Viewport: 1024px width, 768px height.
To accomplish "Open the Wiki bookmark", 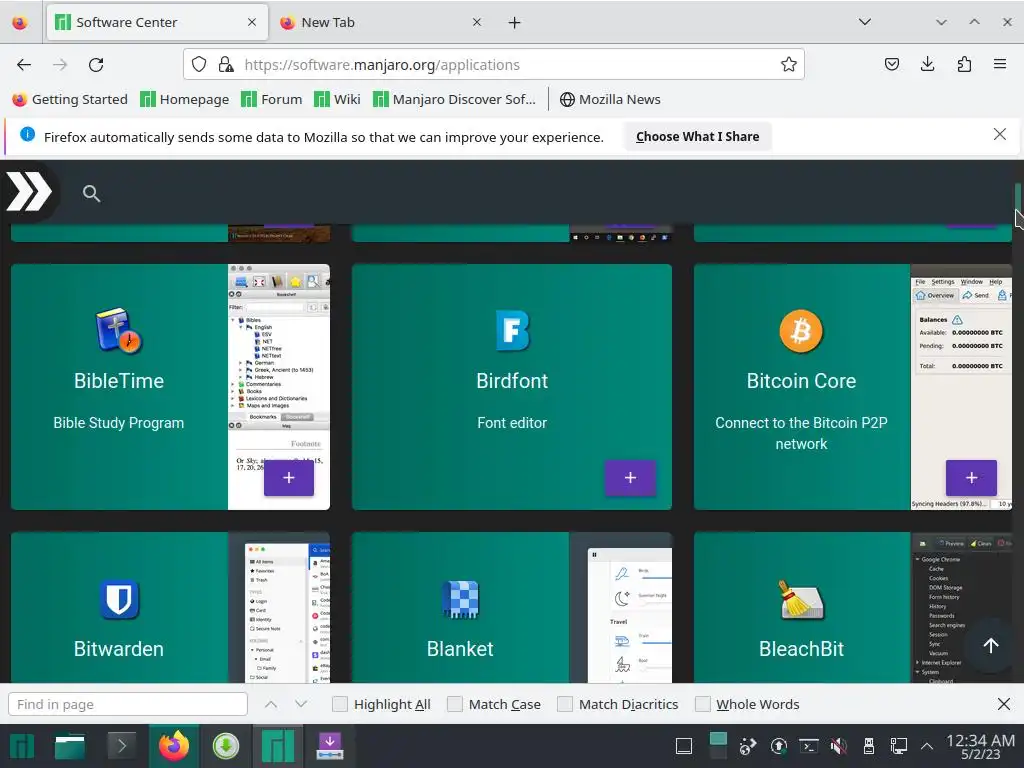I will [337, 99].
